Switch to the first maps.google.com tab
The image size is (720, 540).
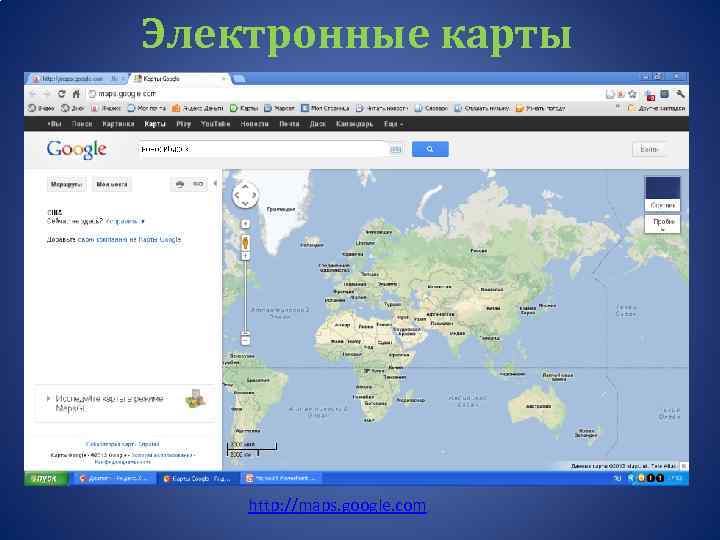click(78, 79)
